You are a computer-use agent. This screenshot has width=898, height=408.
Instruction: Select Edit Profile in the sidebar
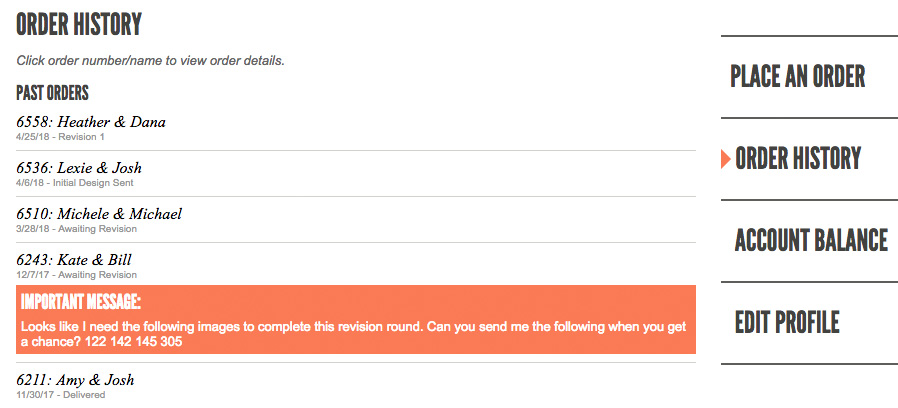click(x=787, y=323)
